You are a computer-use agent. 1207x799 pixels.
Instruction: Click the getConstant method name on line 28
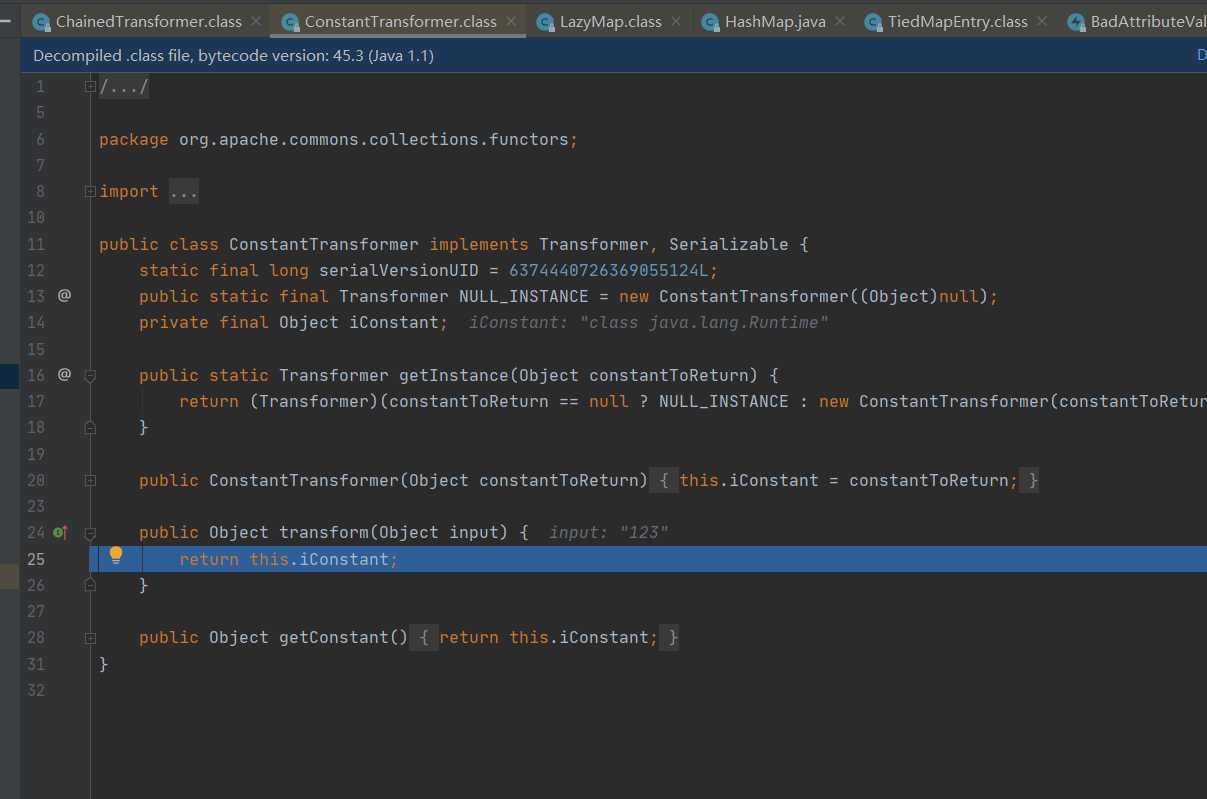(334, 637)
